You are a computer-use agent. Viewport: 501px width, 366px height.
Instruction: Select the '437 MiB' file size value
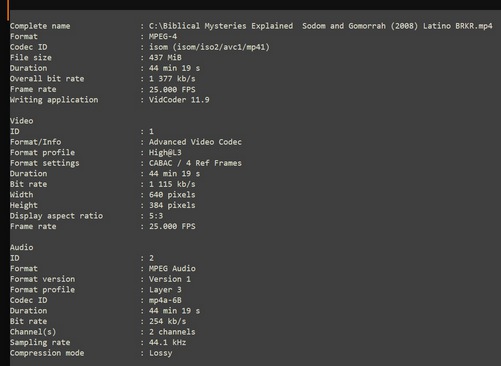(165, 58)
